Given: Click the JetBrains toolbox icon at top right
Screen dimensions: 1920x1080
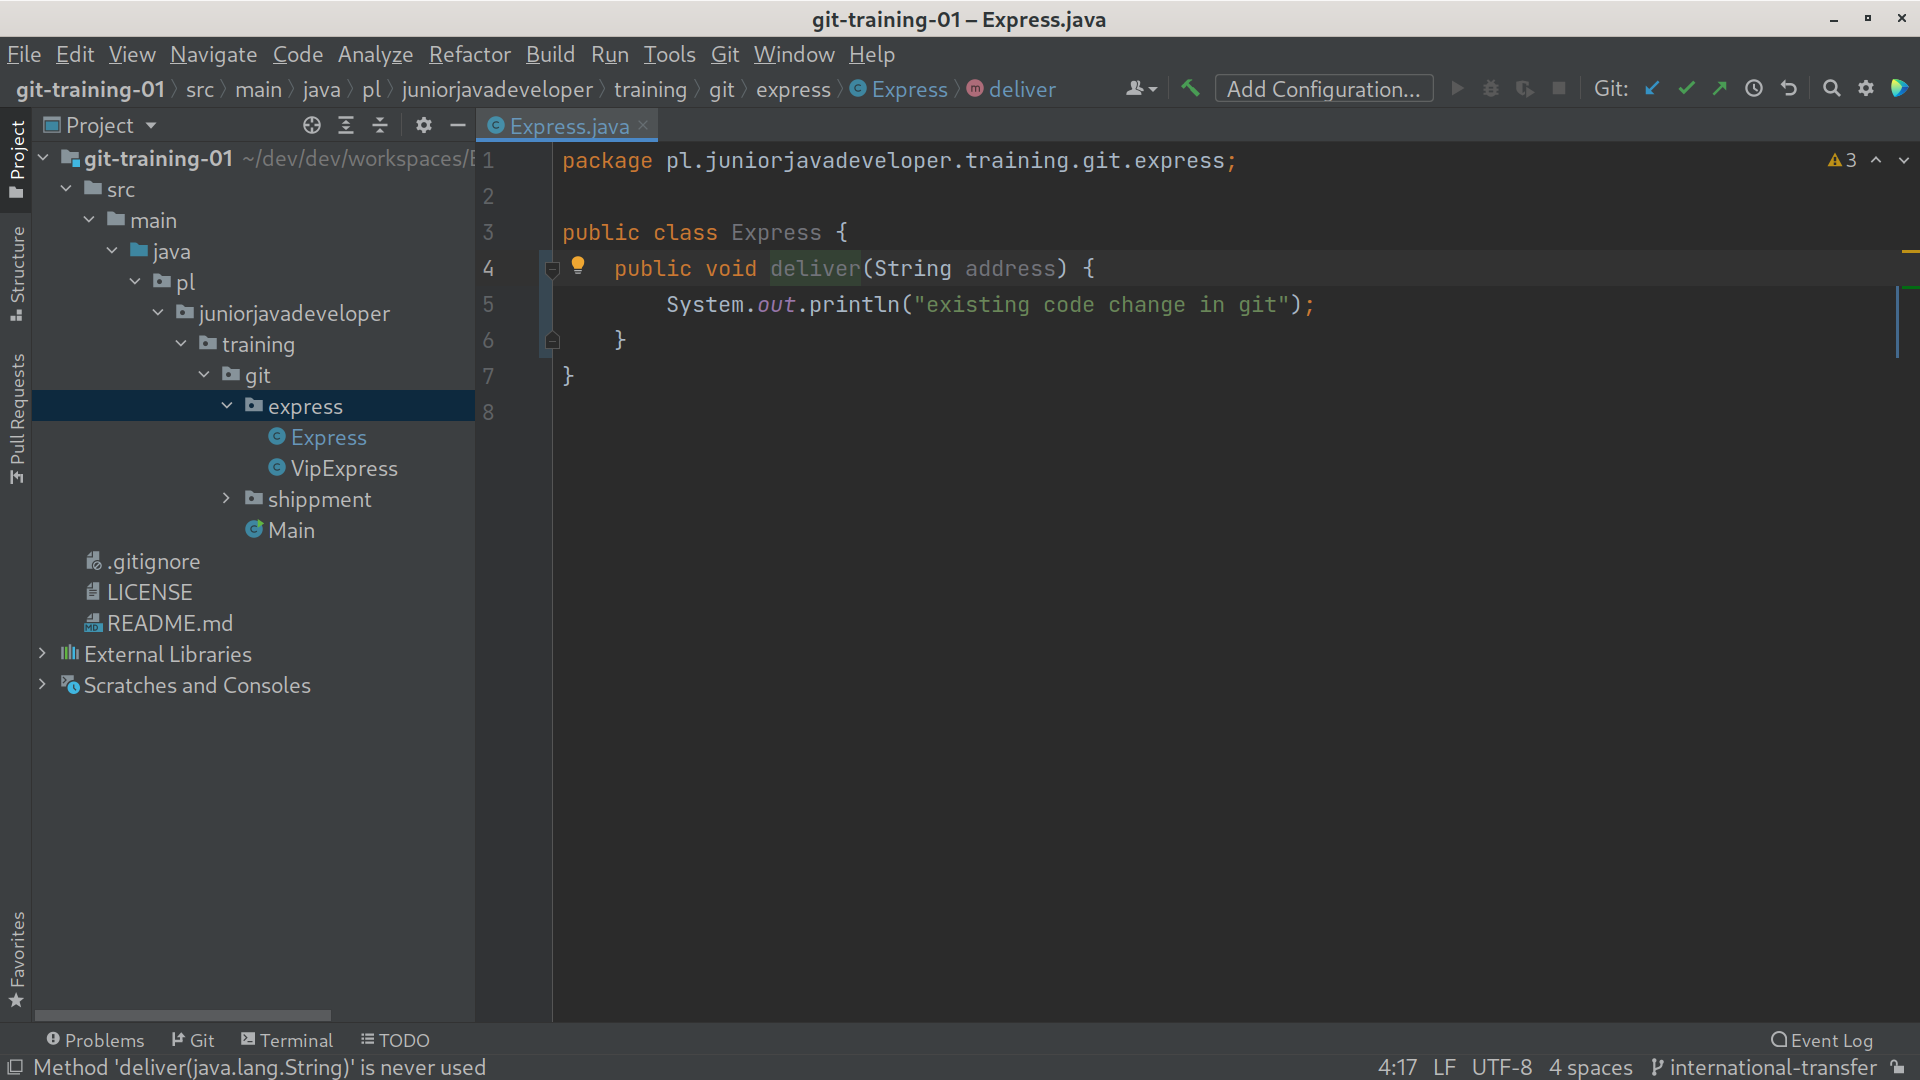Looking at the screenshot, I should [1899, 88].
